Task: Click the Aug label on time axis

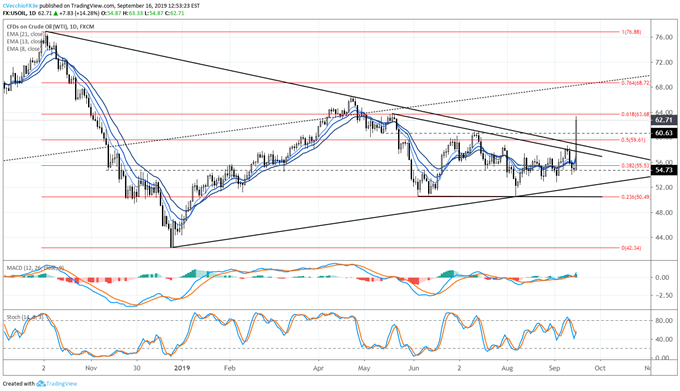Action: click(507, 368)
